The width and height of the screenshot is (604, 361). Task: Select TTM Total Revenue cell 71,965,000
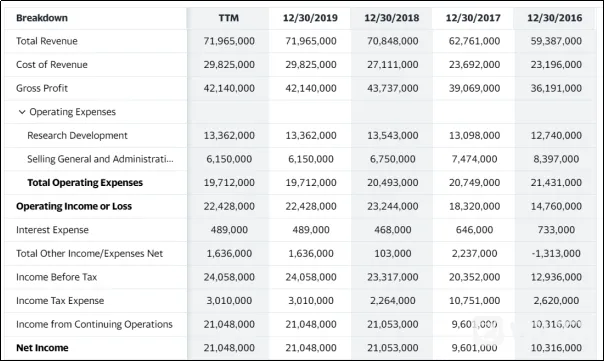(229, 41)
